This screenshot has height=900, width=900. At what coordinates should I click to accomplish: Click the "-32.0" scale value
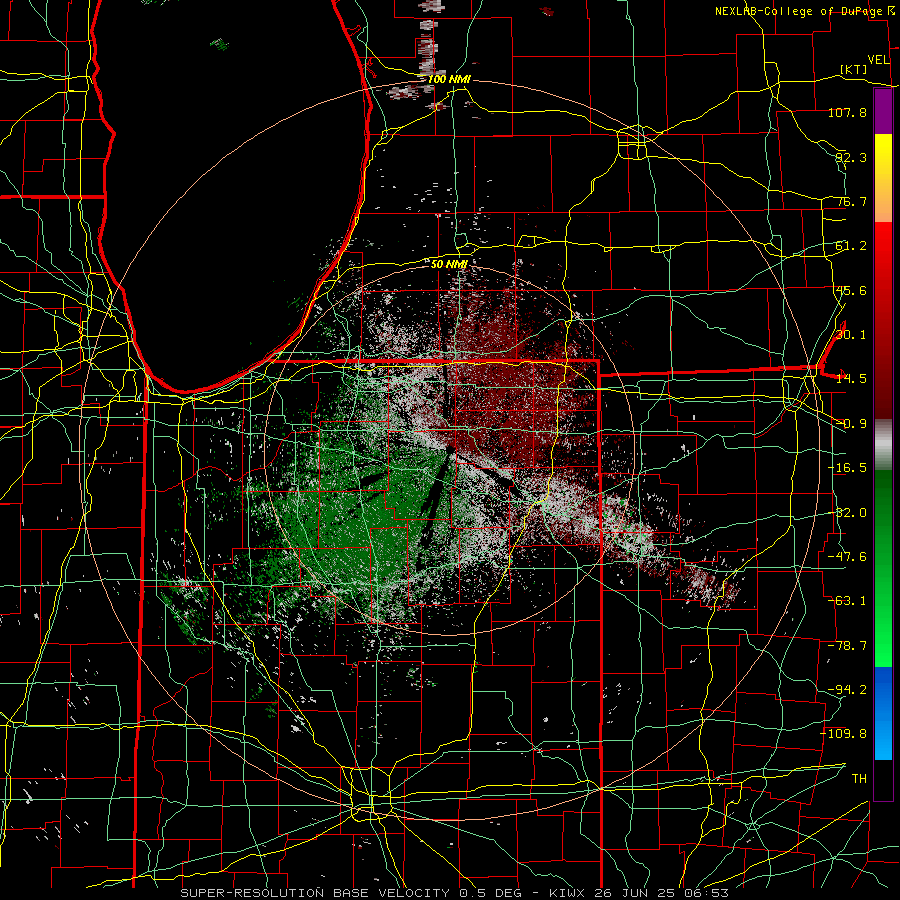click(847, 513)
